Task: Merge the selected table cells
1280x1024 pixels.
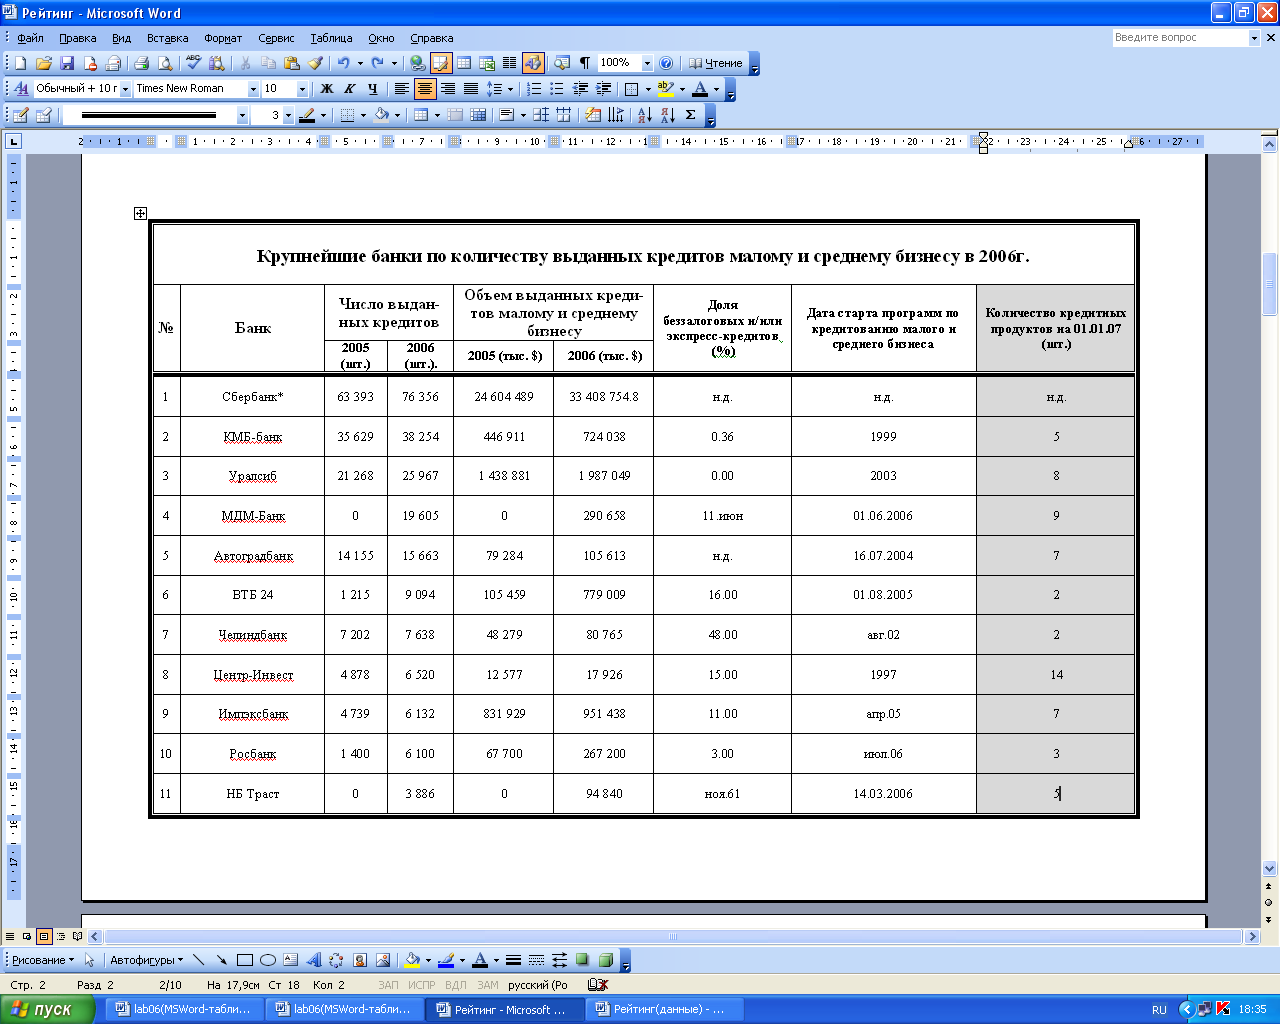Action: (455, 115)
